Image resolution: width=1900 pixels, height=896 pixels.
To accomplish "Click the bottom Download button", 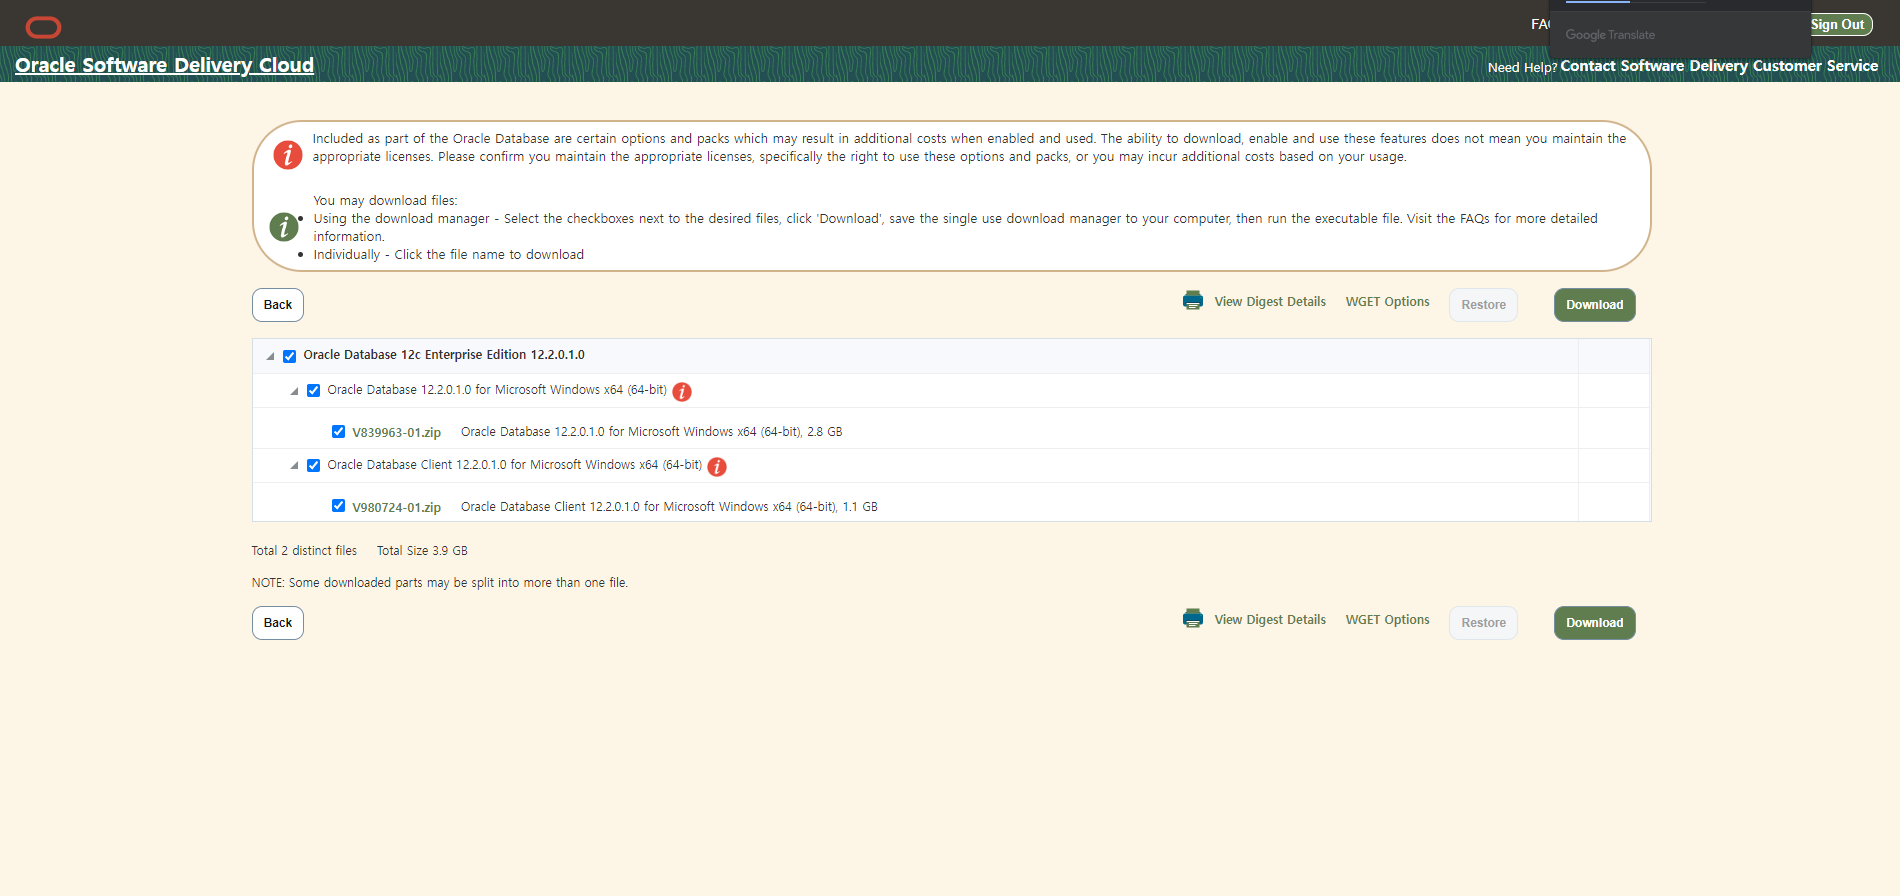I will tap(1595, 623).
